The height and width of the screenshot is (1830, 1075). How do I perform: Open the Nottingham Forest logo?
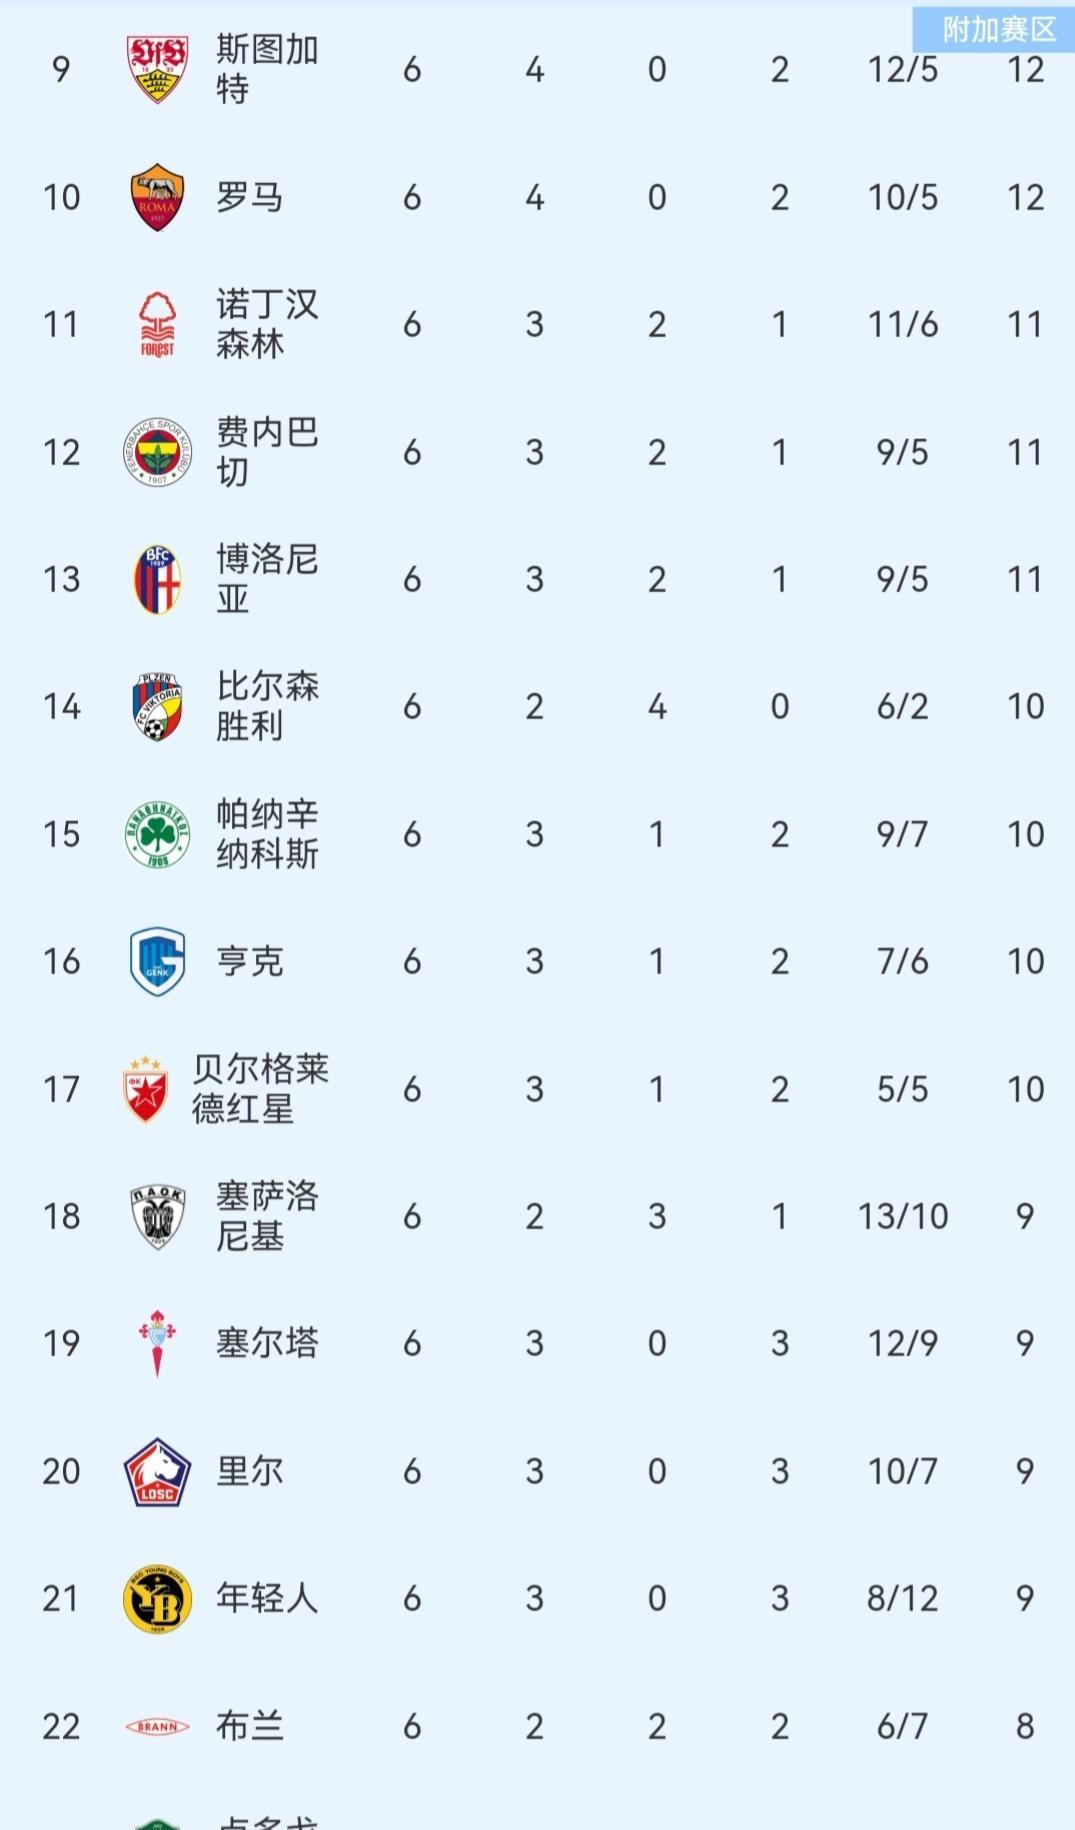coord(157,324)
